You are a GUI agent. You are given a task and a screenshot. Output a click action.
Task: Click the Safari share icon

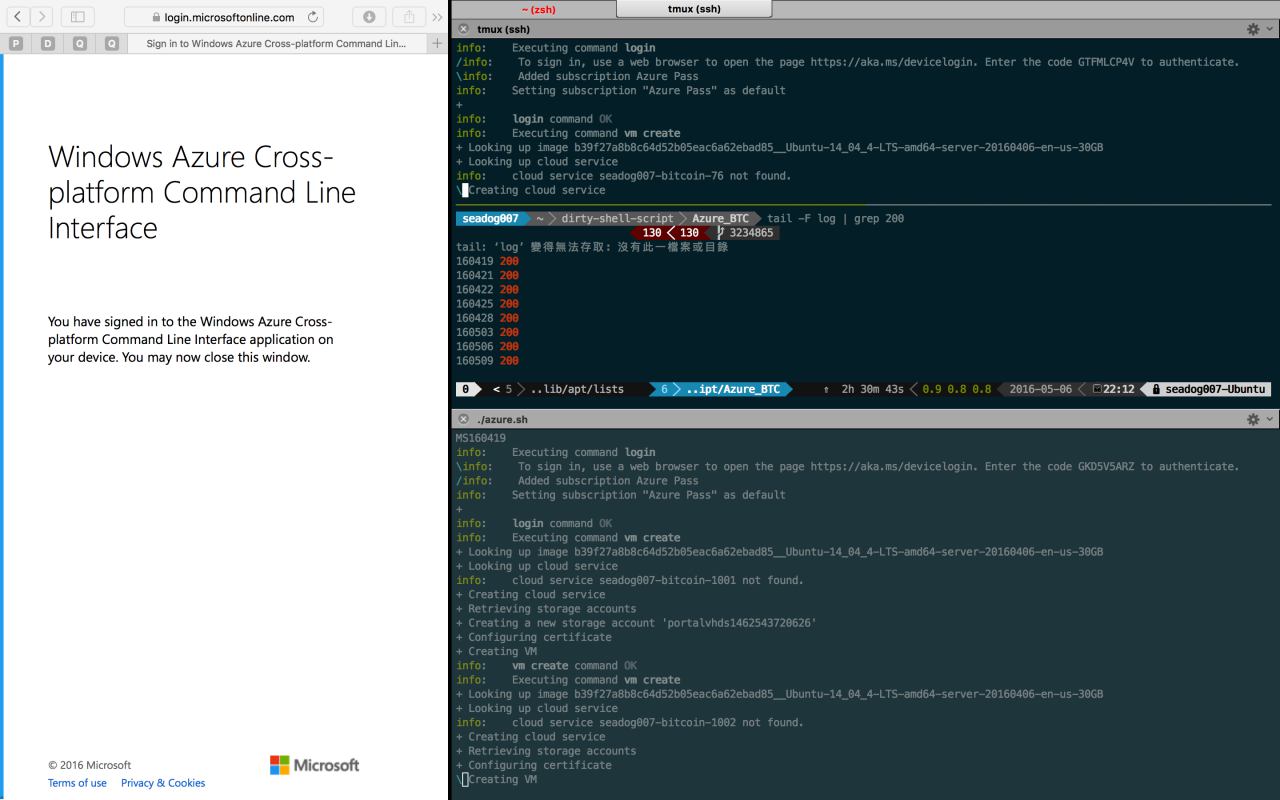pyautogui.click(x=407, y=17)
